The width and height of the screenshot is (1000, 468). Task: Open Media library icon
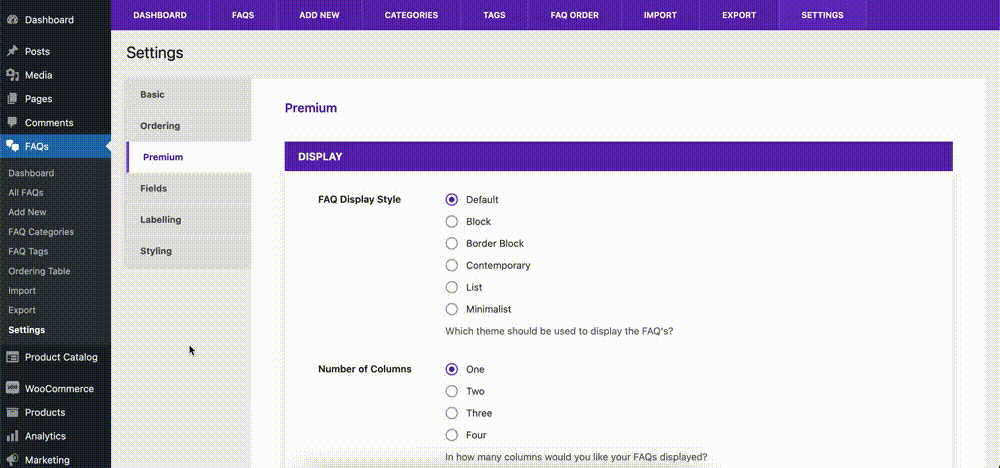pos(12,75)
